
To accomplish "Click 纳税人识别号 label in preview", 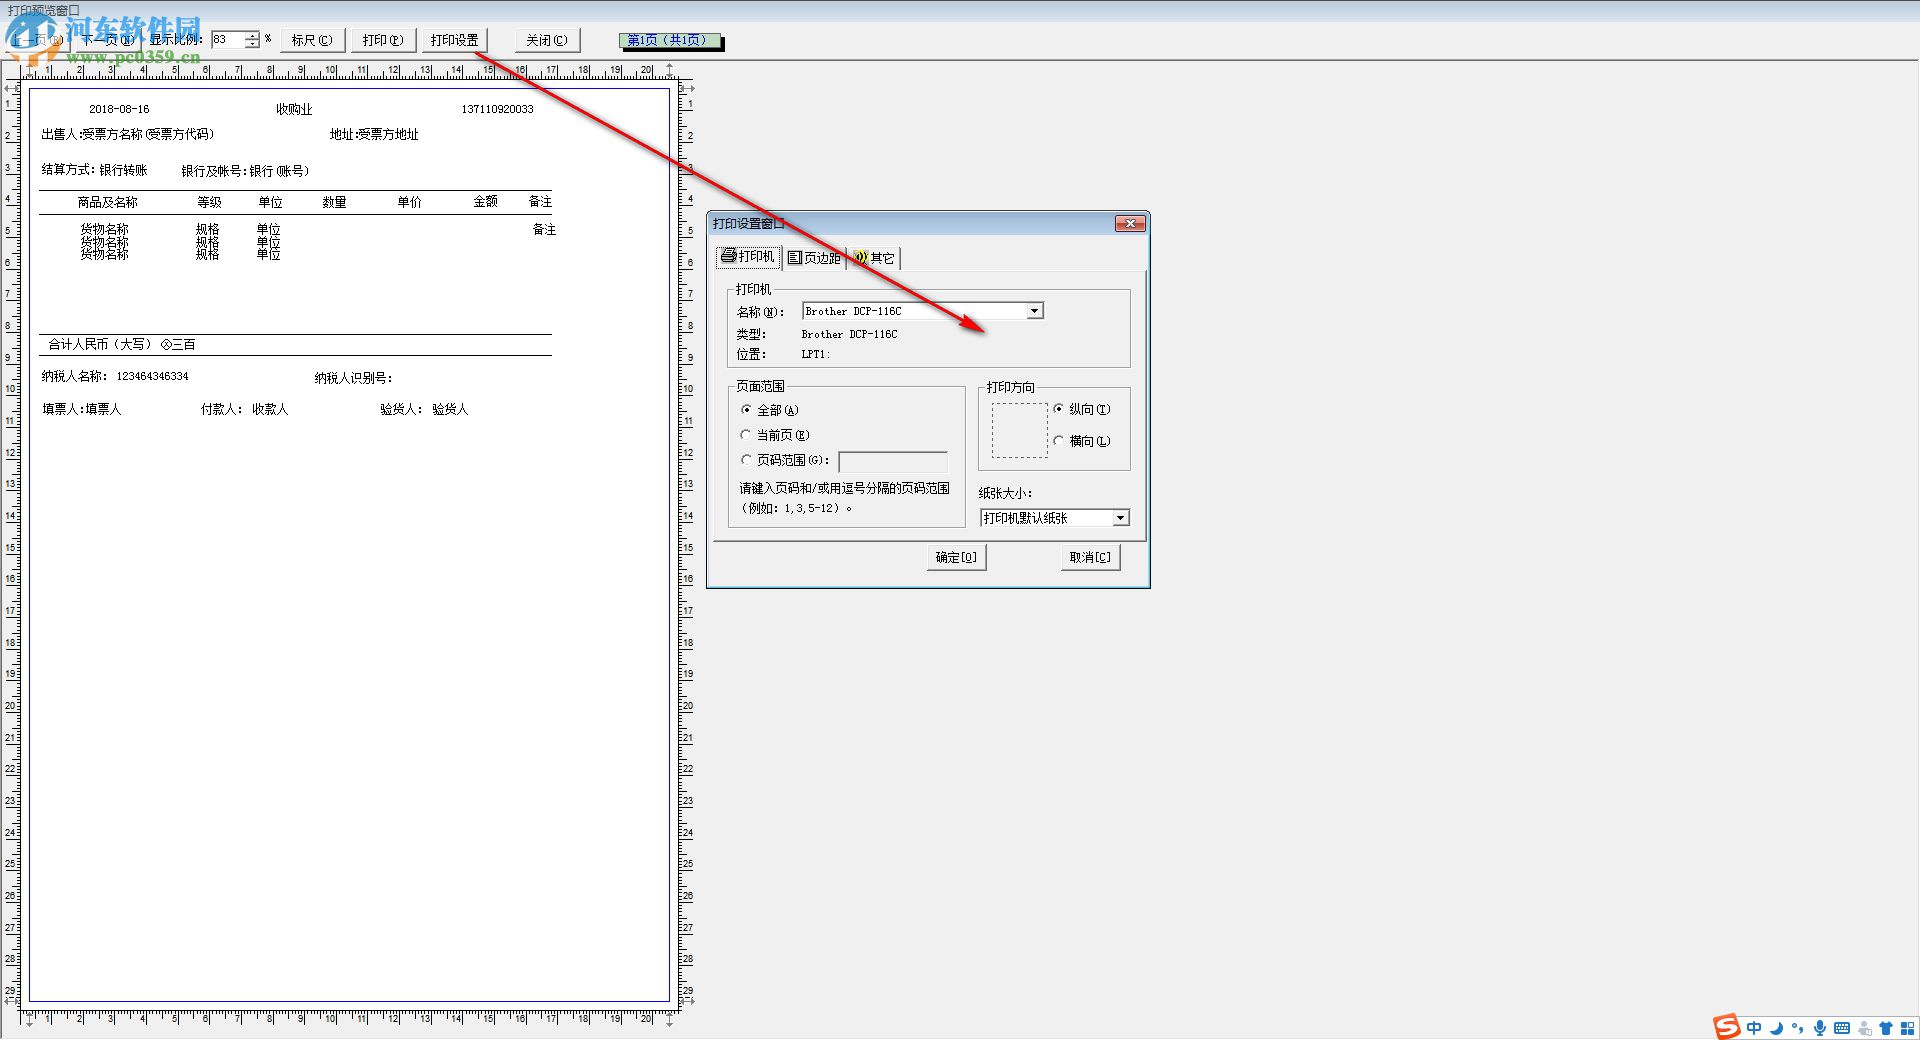I will click(353, 378).
